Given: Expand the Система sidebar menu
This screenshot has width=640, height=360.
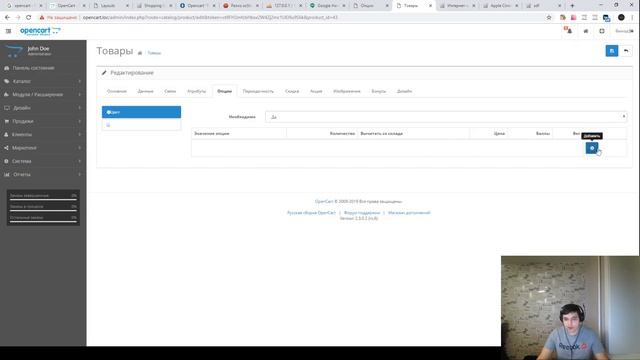Looking at the screenshot, I should coord(43,161).
